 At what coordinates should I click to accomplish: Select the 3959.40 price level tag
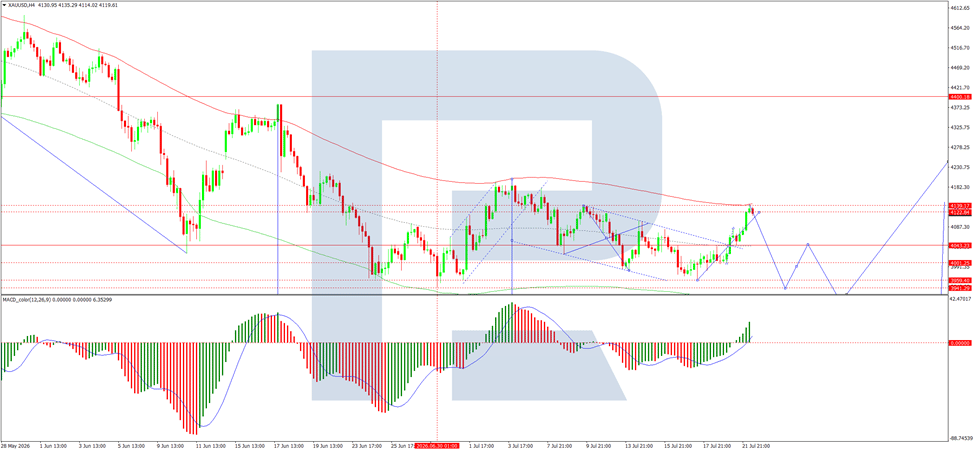[960, 280]
